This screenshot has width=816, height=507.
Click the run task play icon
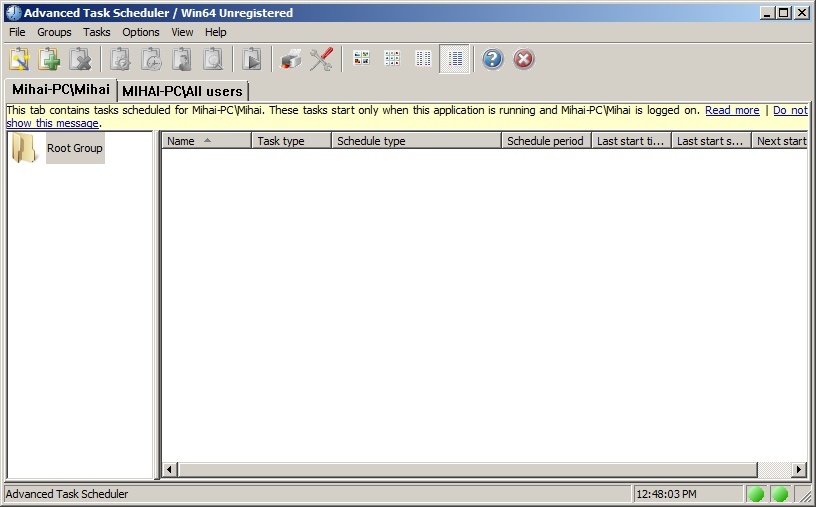tap(252, 59)
